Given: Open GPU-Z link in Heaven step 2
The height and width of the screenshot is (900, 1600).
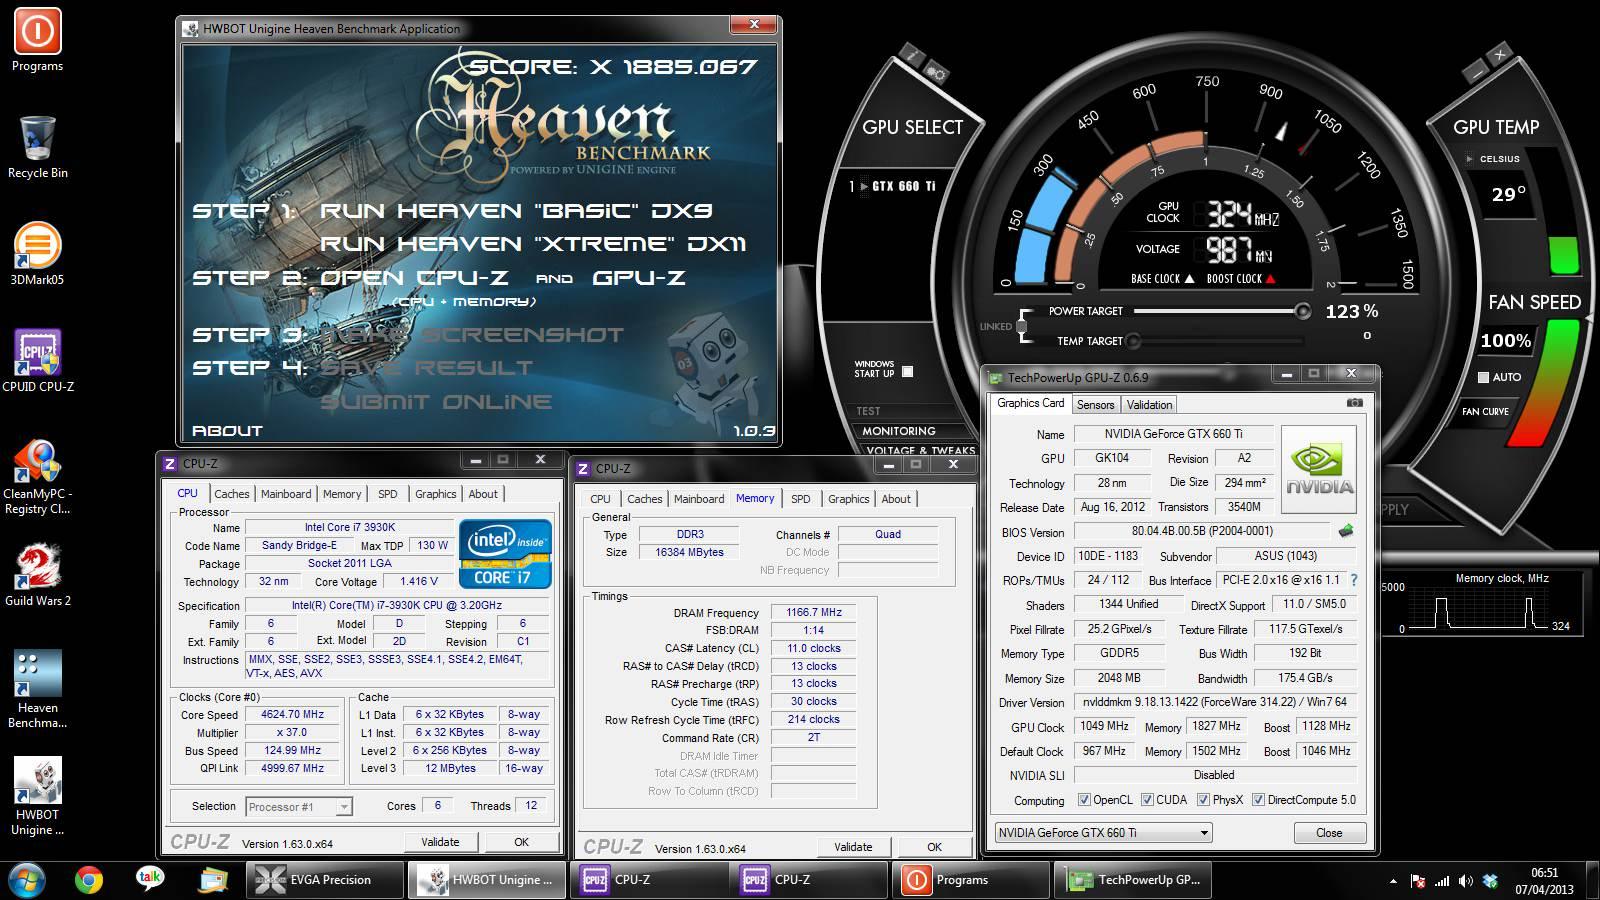Looking at the screenshot, I should tap(639, 278).
